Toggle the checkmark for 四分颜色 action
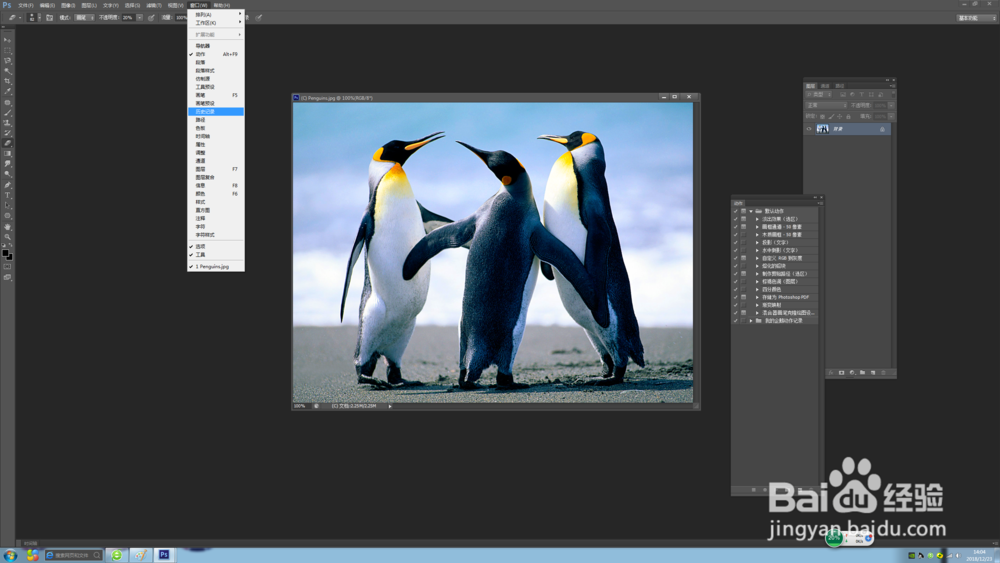The height and width of the screenshot is (563, 1000). click(735, 289)
